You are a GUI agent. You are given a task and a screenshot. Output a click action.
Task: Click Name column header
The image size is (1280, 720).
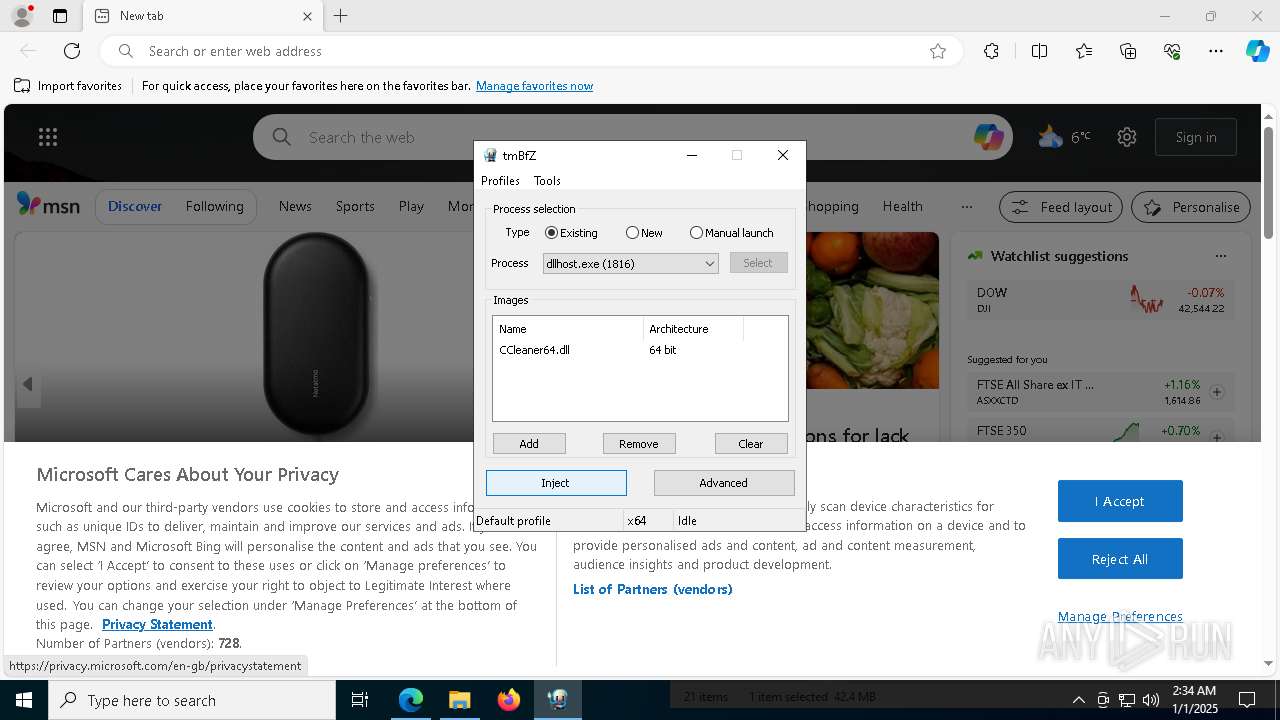tap(568, 329)
